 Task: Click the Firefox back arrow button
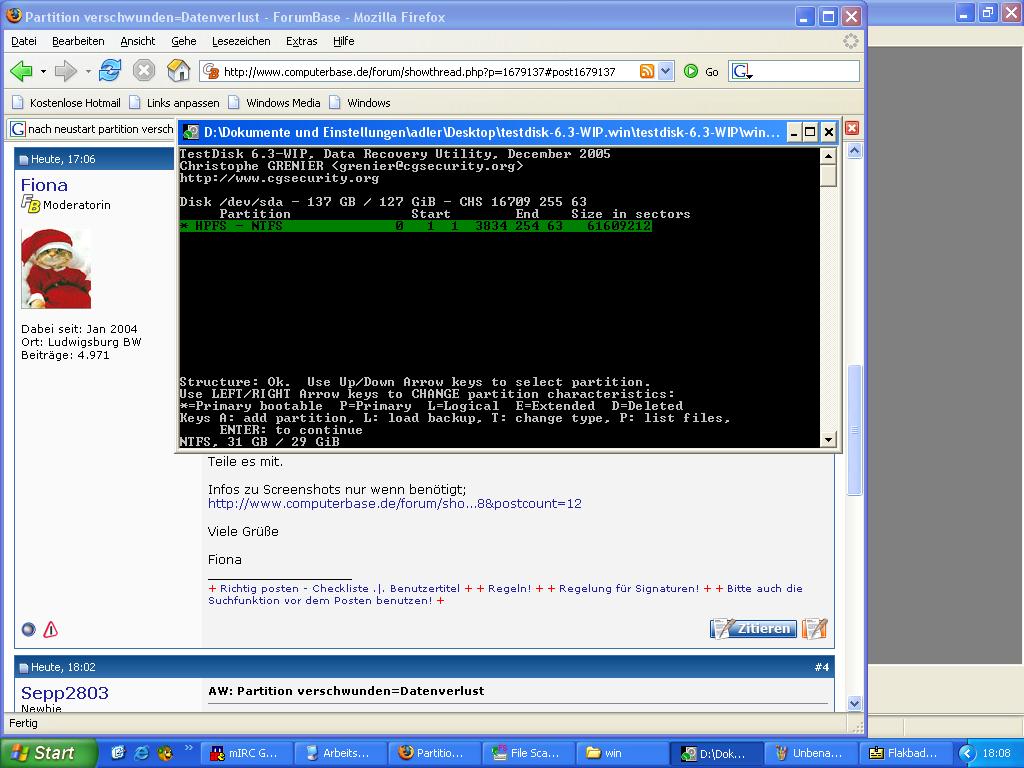(x=22, y=71)
